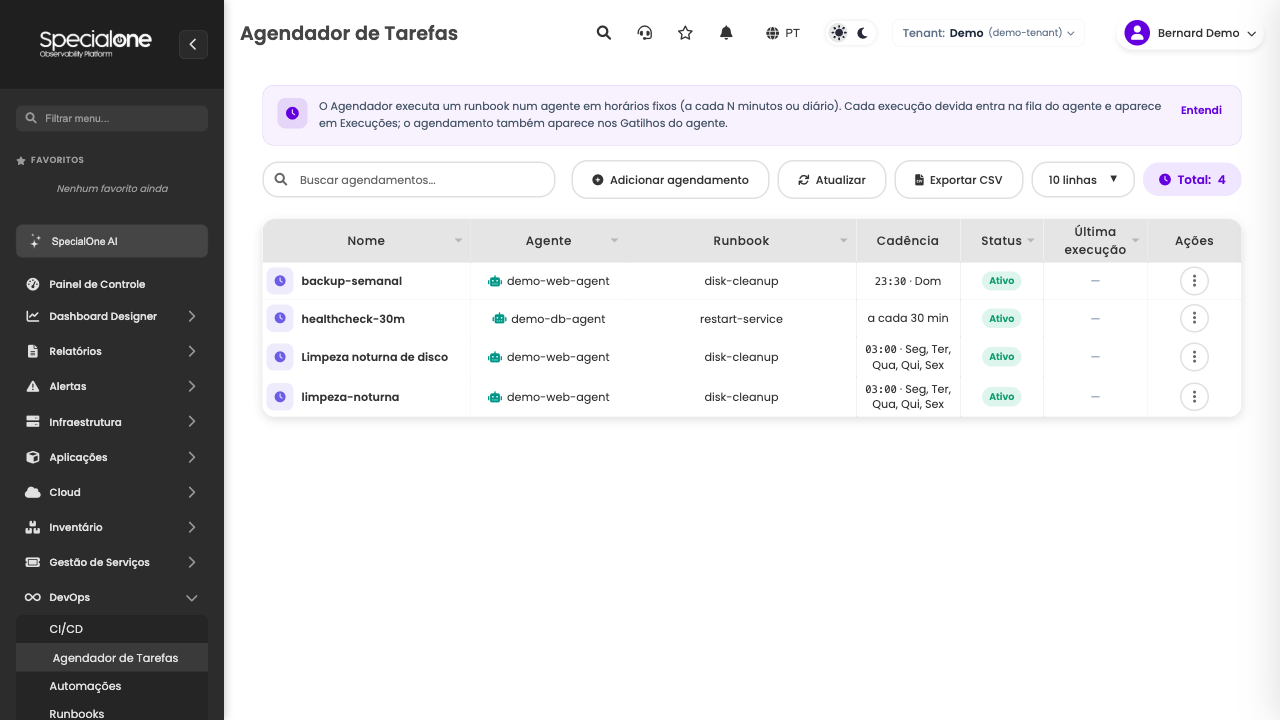
Task: Expand the Alertas menu
Action: (112, 386)
